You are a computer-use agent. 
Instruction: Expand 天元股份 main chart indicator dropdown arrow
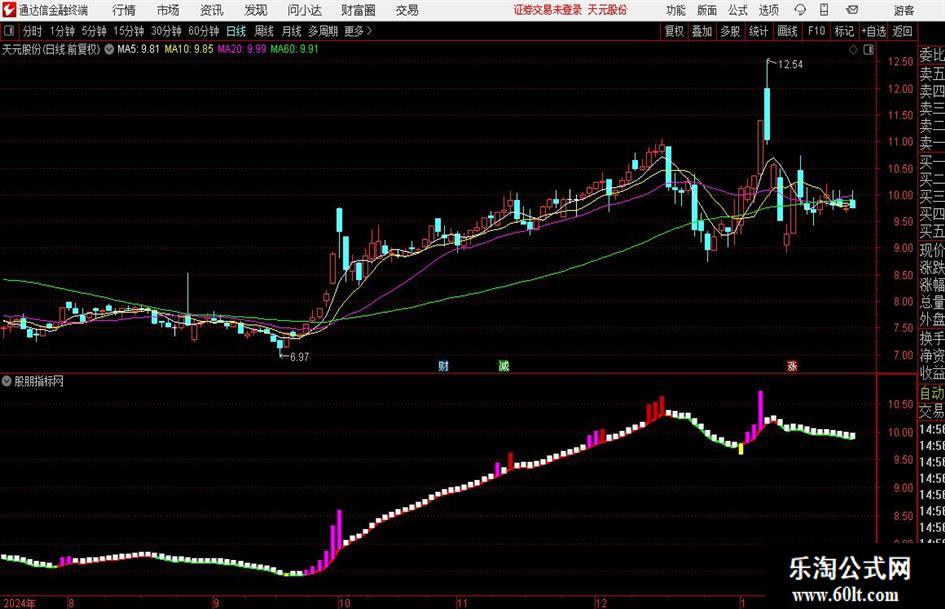109,49
